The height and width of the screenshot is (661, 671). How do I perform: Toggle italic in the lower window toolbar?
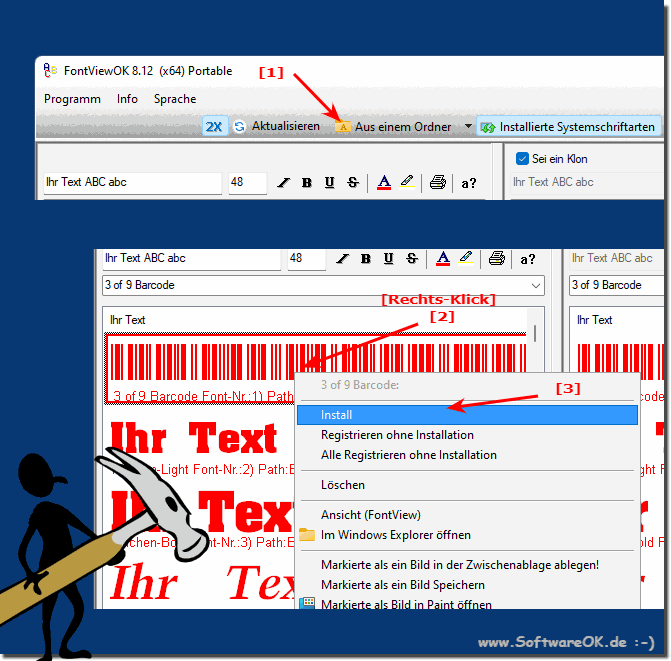pos(342,259)
